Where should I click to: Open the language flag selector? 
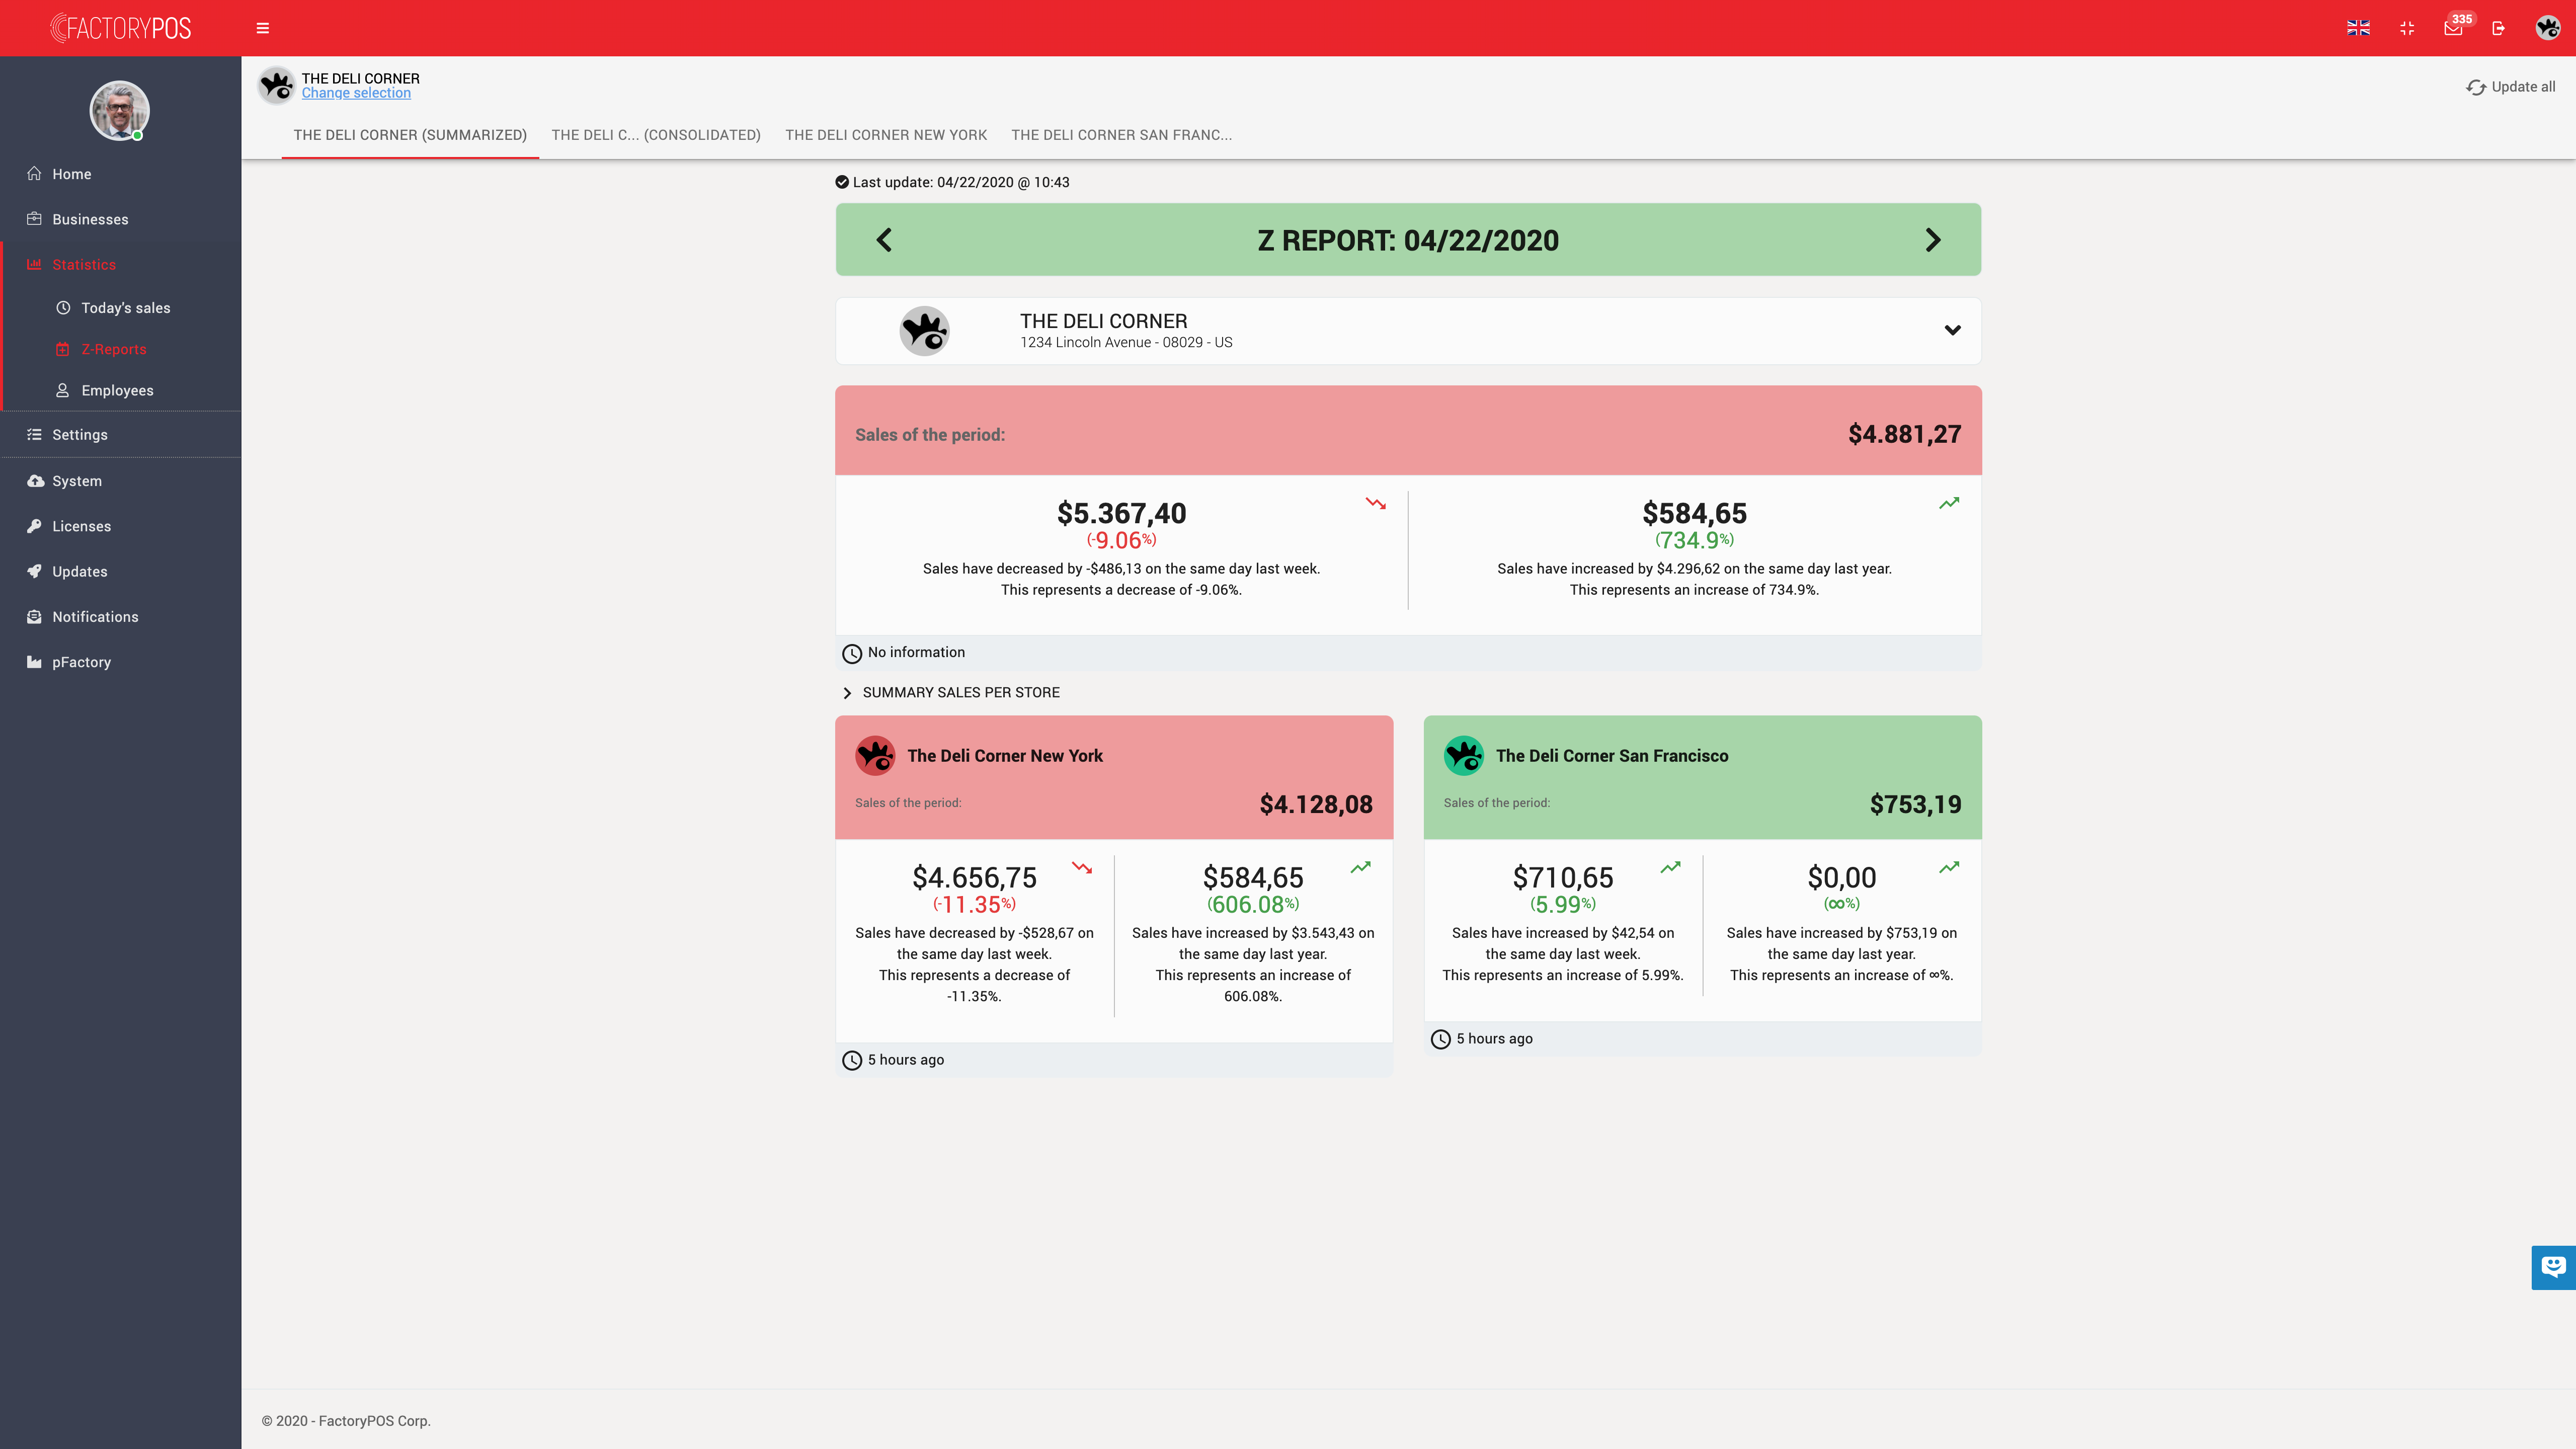click(x=2358, y=28)
